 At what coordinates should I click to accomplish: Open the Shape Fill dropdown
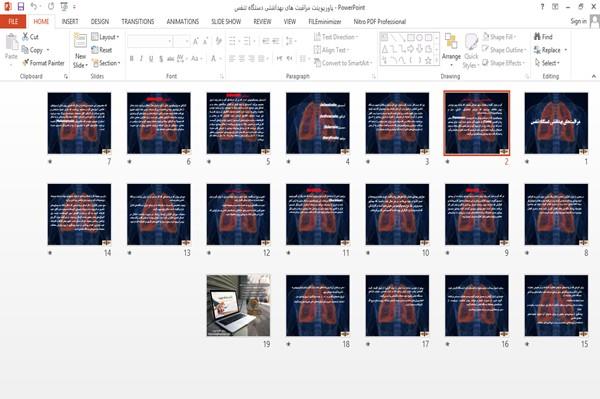tap(499, 37)
